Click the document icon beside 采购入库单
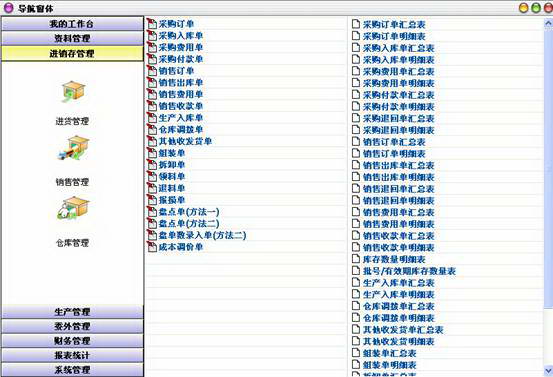Viewport: 553px width, 377px height. pos(152,36)
